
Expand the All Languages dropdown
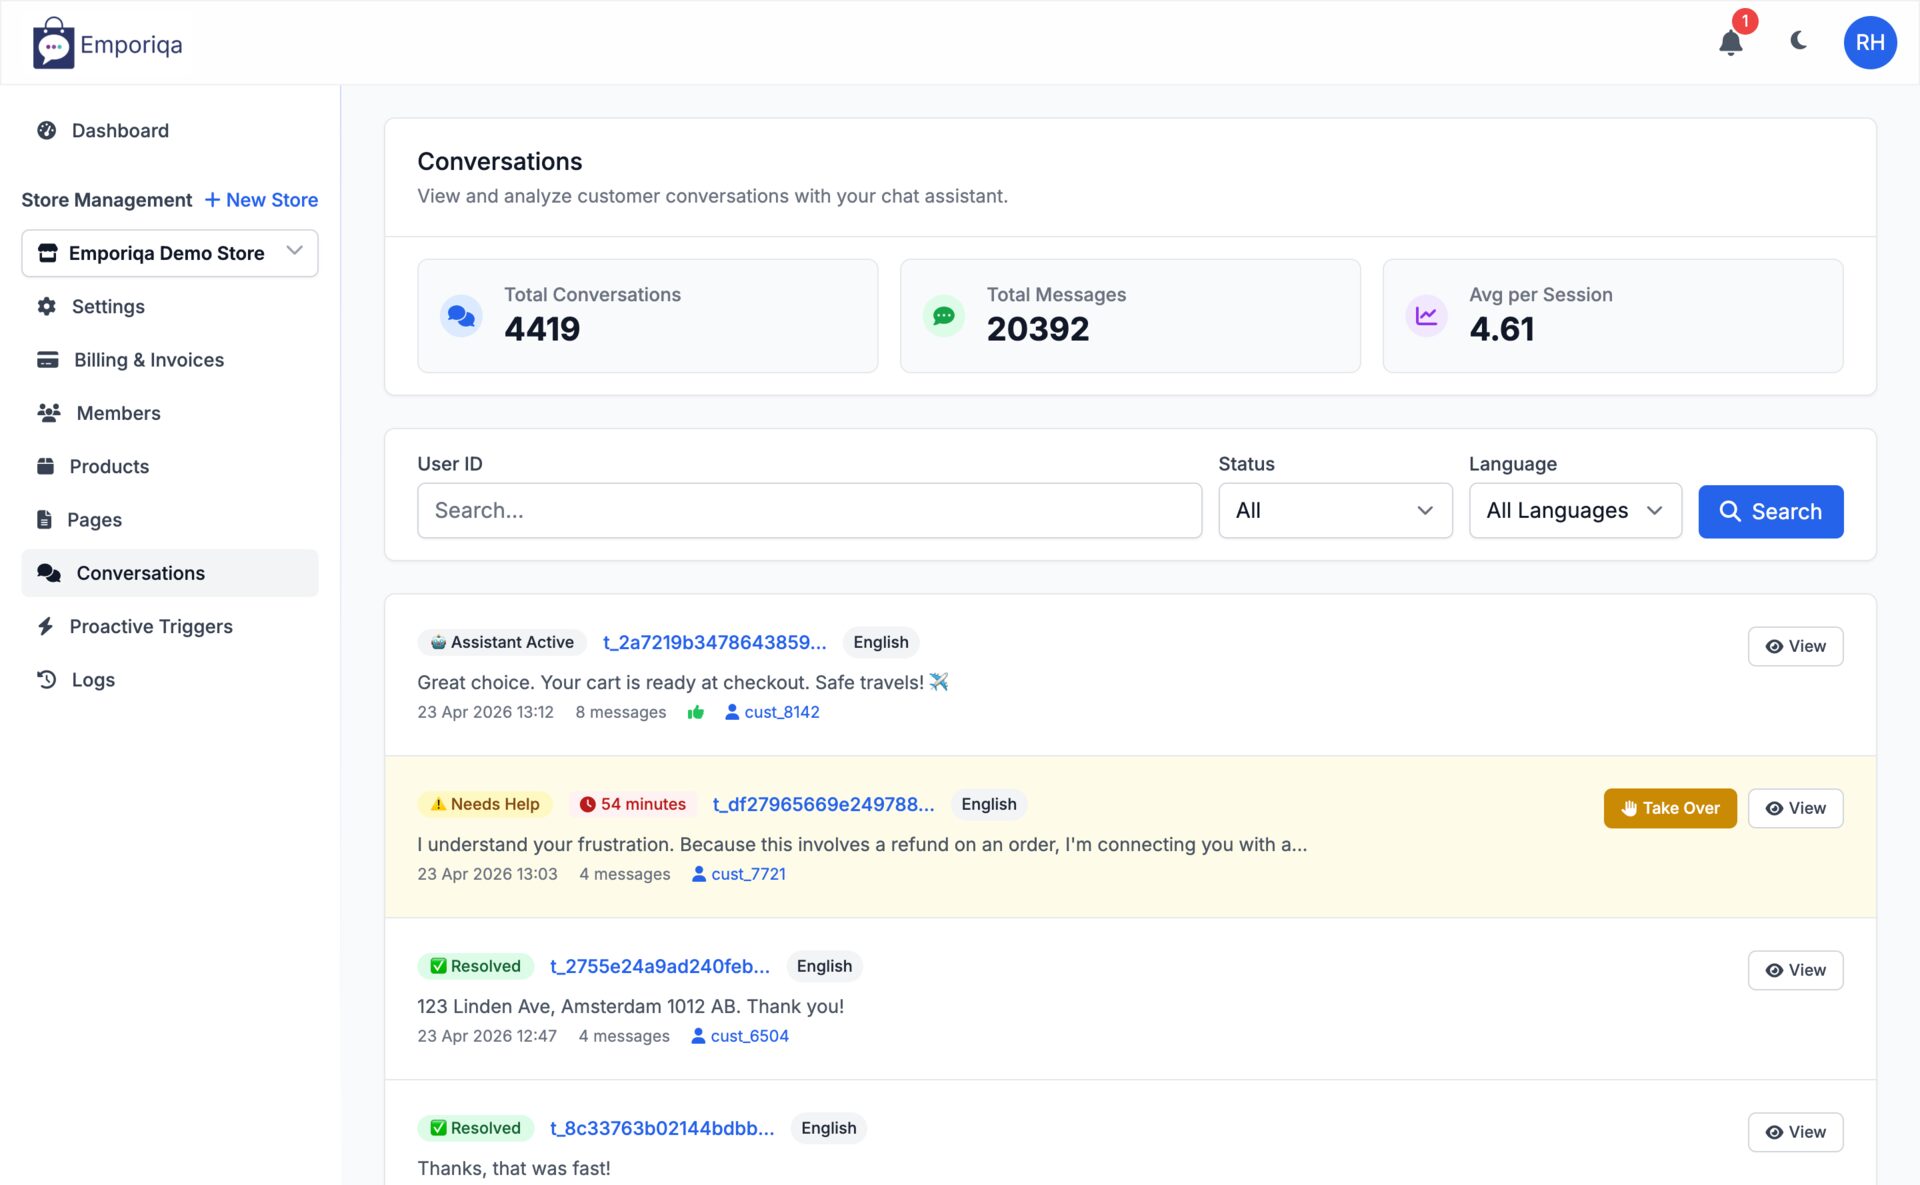click(x=1575, y=510)
